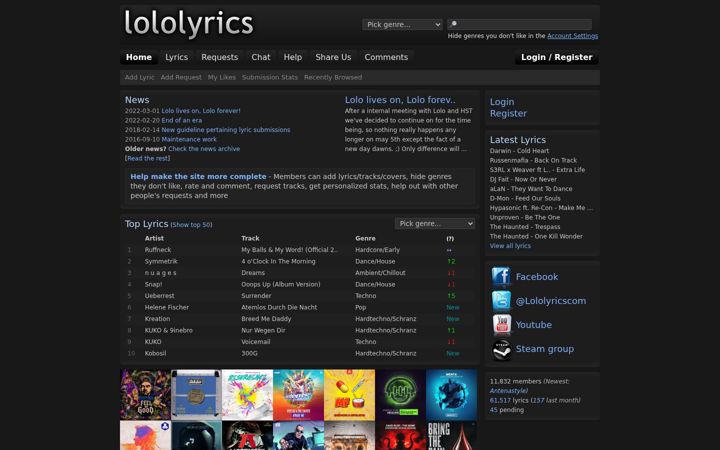Image resolution: width=720 pixels, height=450 pixels.
Task: Open the Account Settings link
Action: pos(572,36)
